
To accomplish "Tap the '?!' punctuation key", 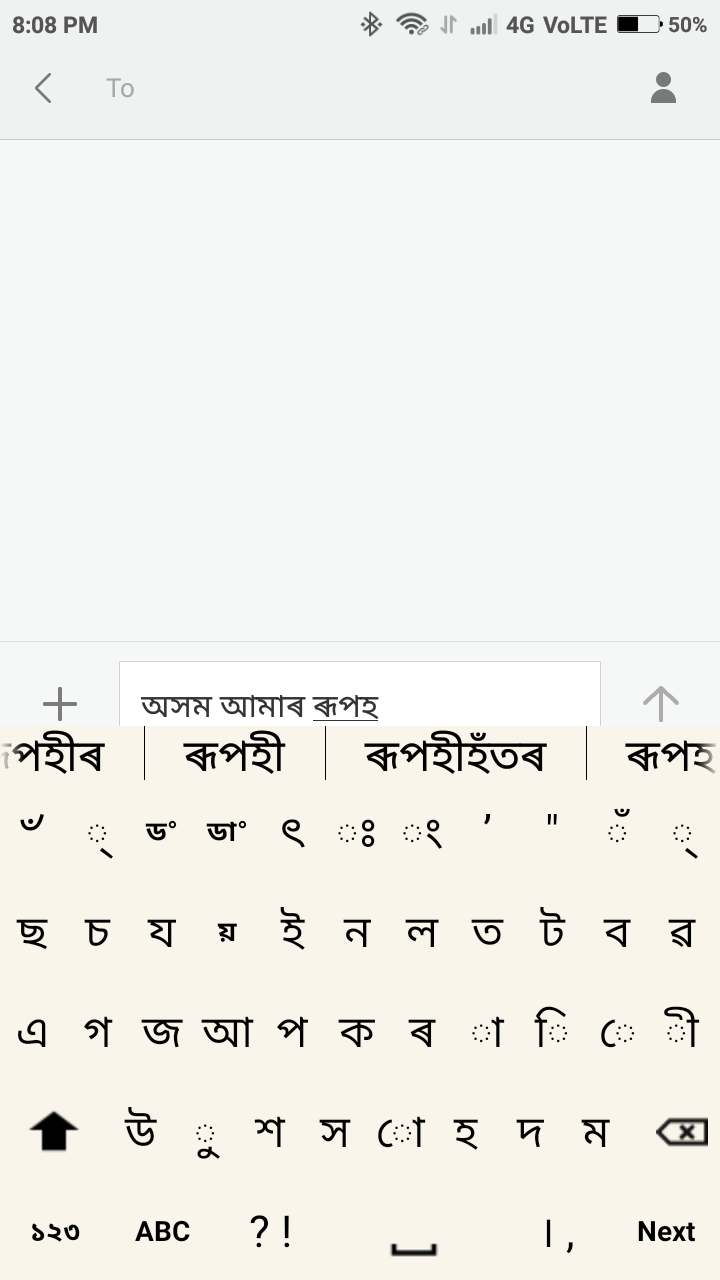I will pos(270,1230).
